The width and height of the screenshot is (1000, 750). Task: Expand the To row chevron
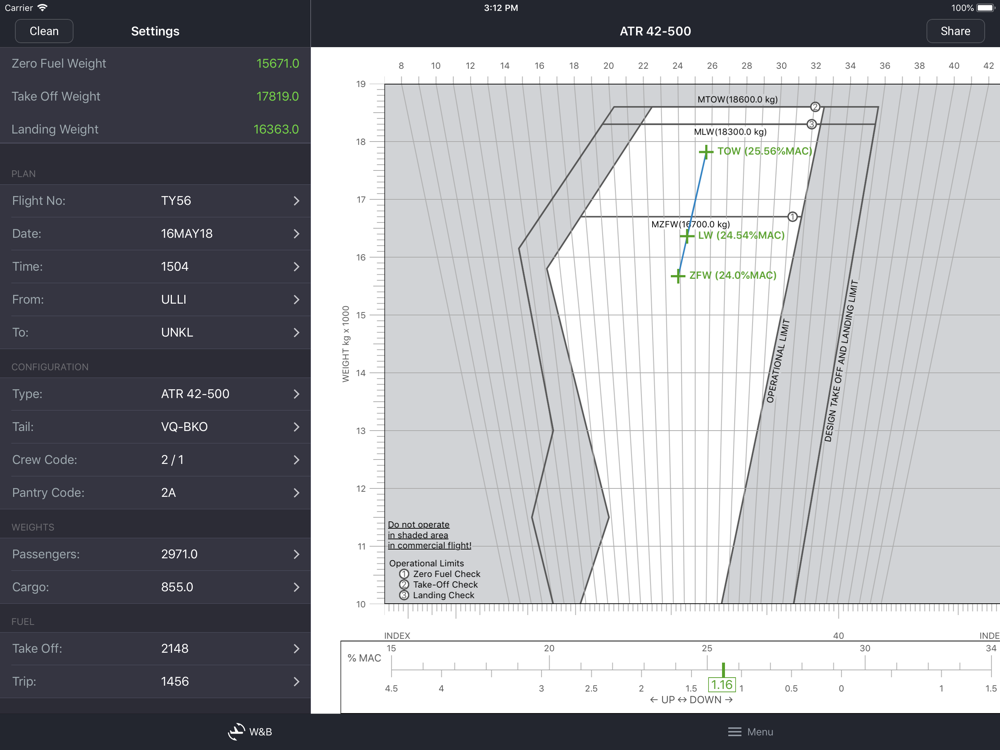297,332
